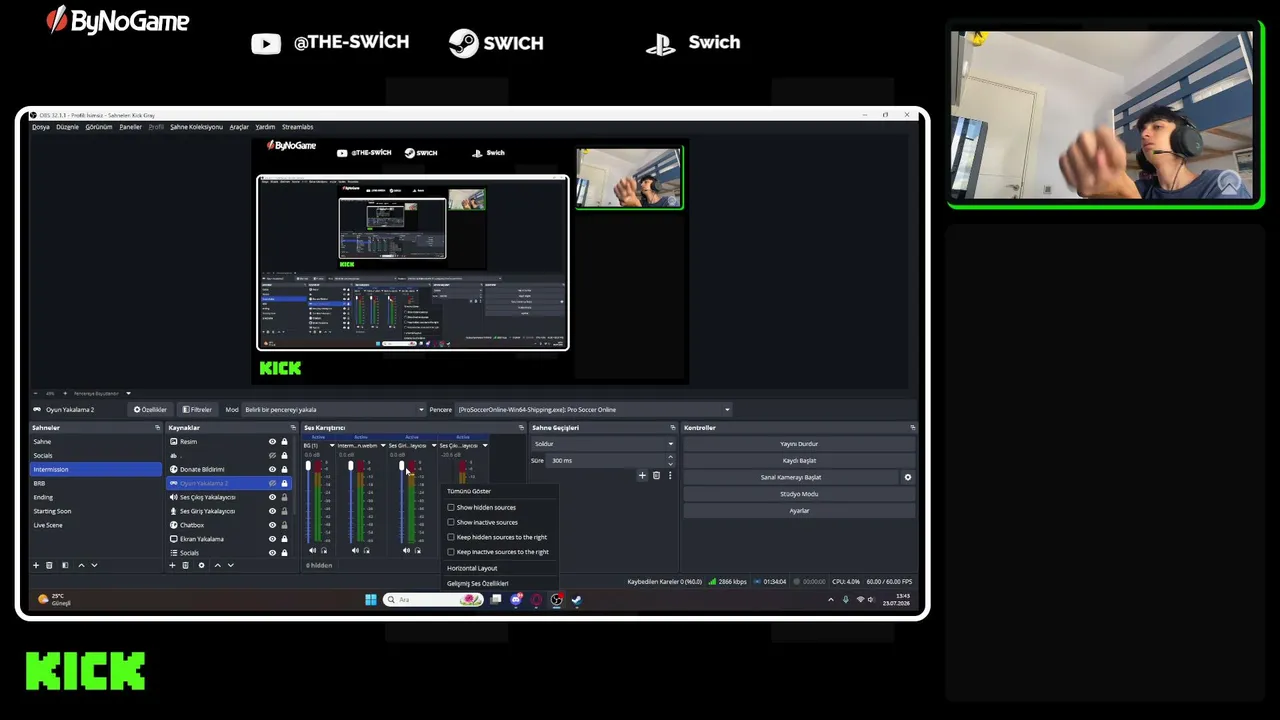
Task: Open the Görünüm menu
Action: click(x=98, y=127)
